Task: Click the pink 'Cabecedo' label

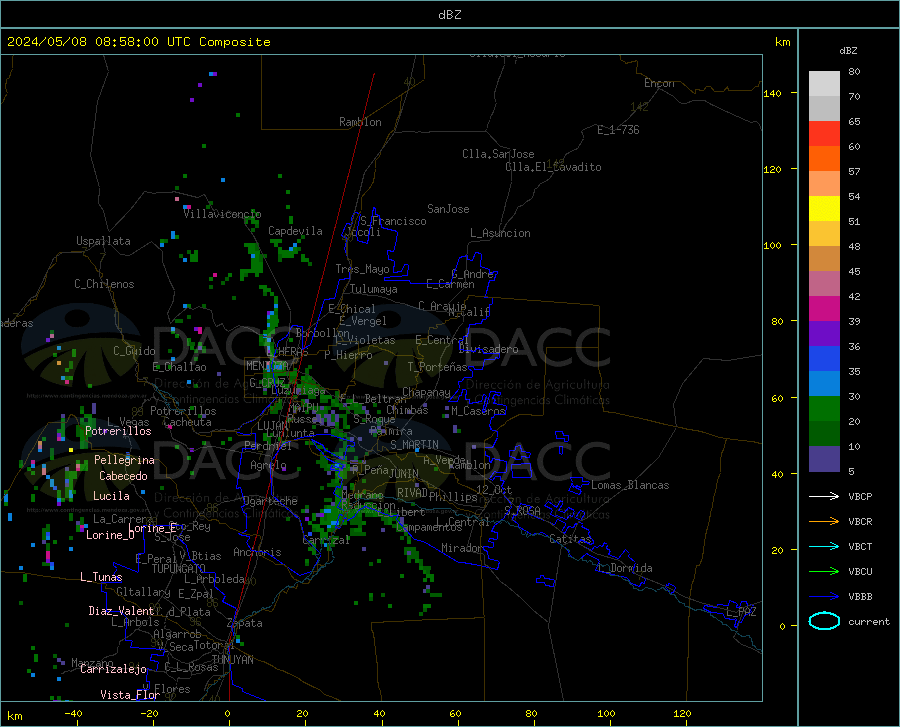Action: coord(123,476)
